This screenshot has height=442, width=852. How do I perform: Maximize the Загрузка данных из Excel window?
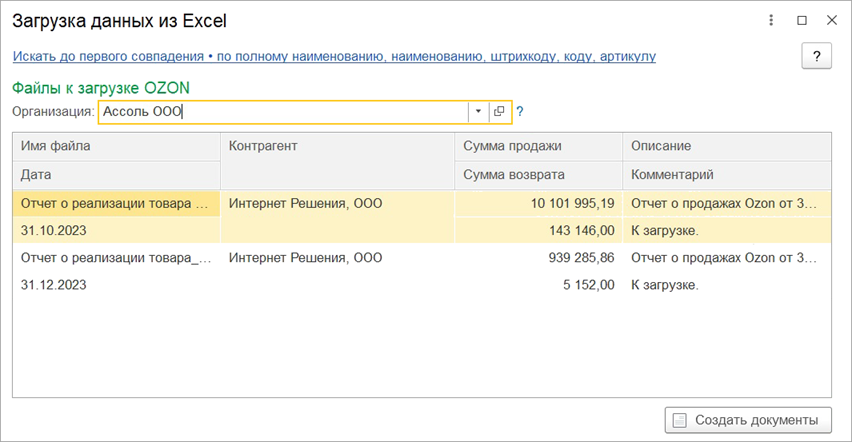tap(801, 20)
